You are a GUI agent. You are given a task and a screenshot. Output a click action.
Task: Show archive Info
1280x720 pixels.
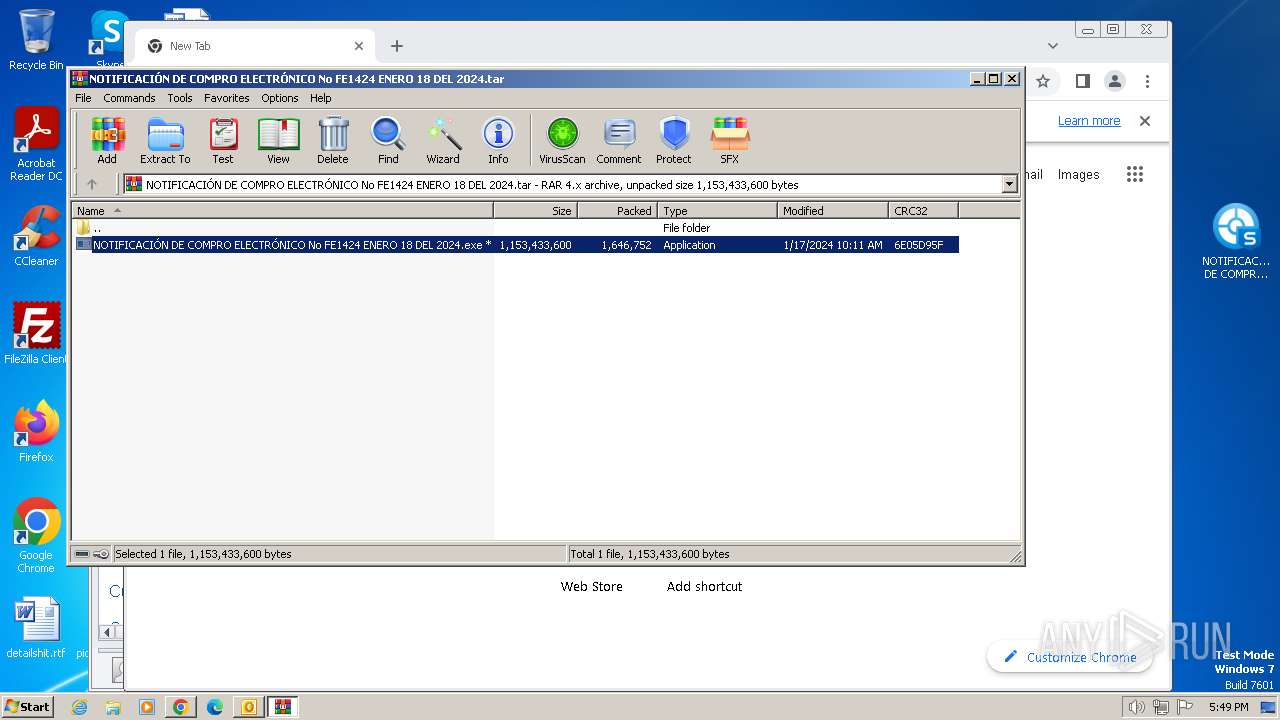[x=498, y=140]
